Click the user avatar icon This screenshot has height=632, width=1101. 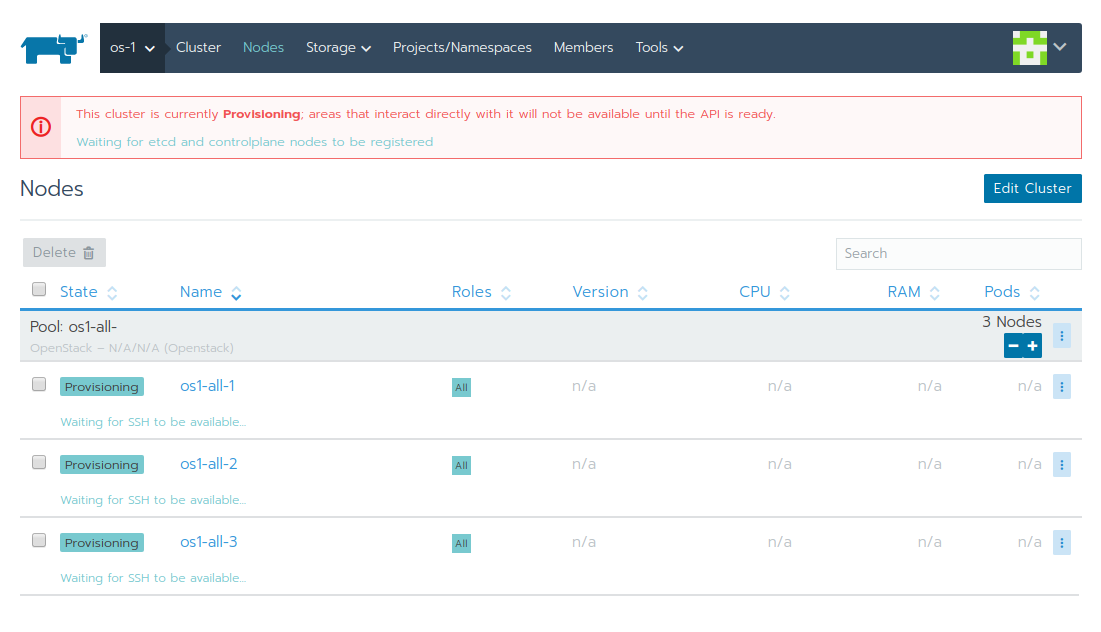(x=1030, y=47)
